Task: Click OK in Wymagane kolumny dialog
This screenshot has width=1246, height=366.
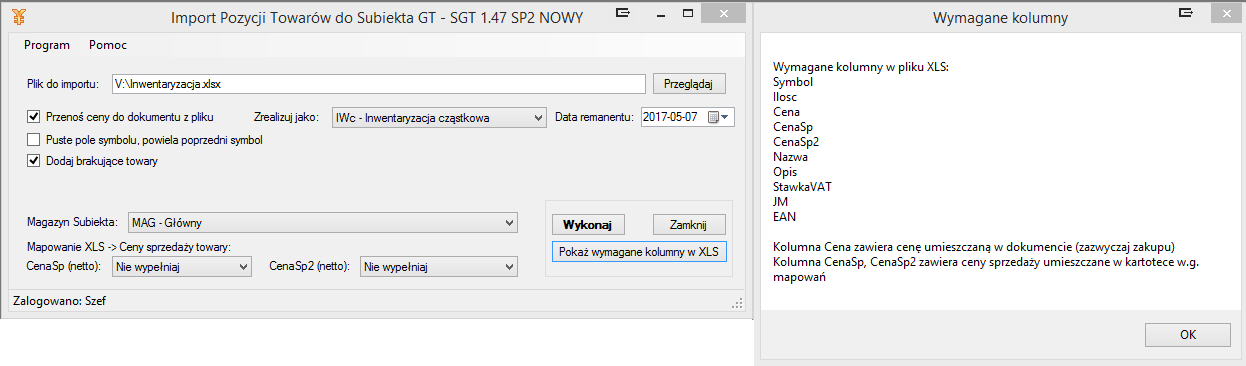Action: pos(1188,335)
